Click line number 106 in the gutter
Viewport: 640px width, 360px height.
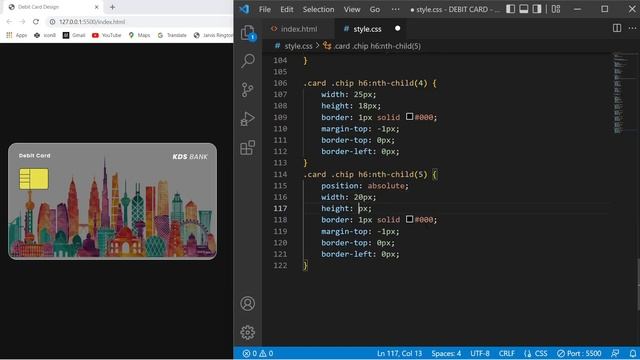pos(280,83)
